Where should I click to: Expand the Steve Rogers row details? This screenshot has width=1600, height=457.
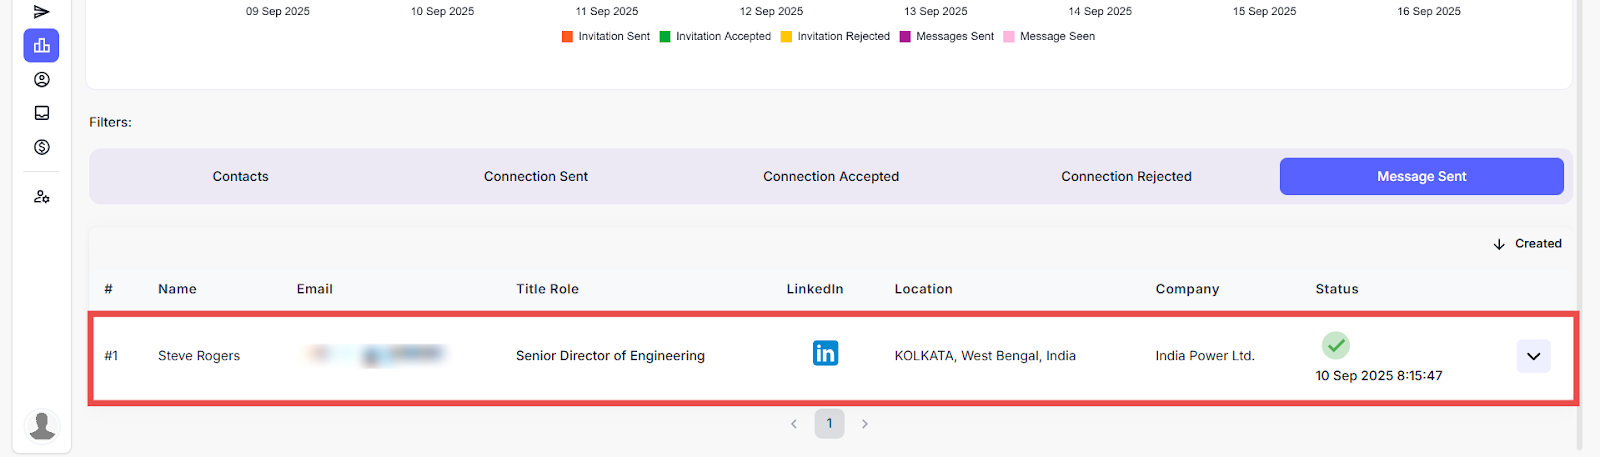[x=1533, y=356]
